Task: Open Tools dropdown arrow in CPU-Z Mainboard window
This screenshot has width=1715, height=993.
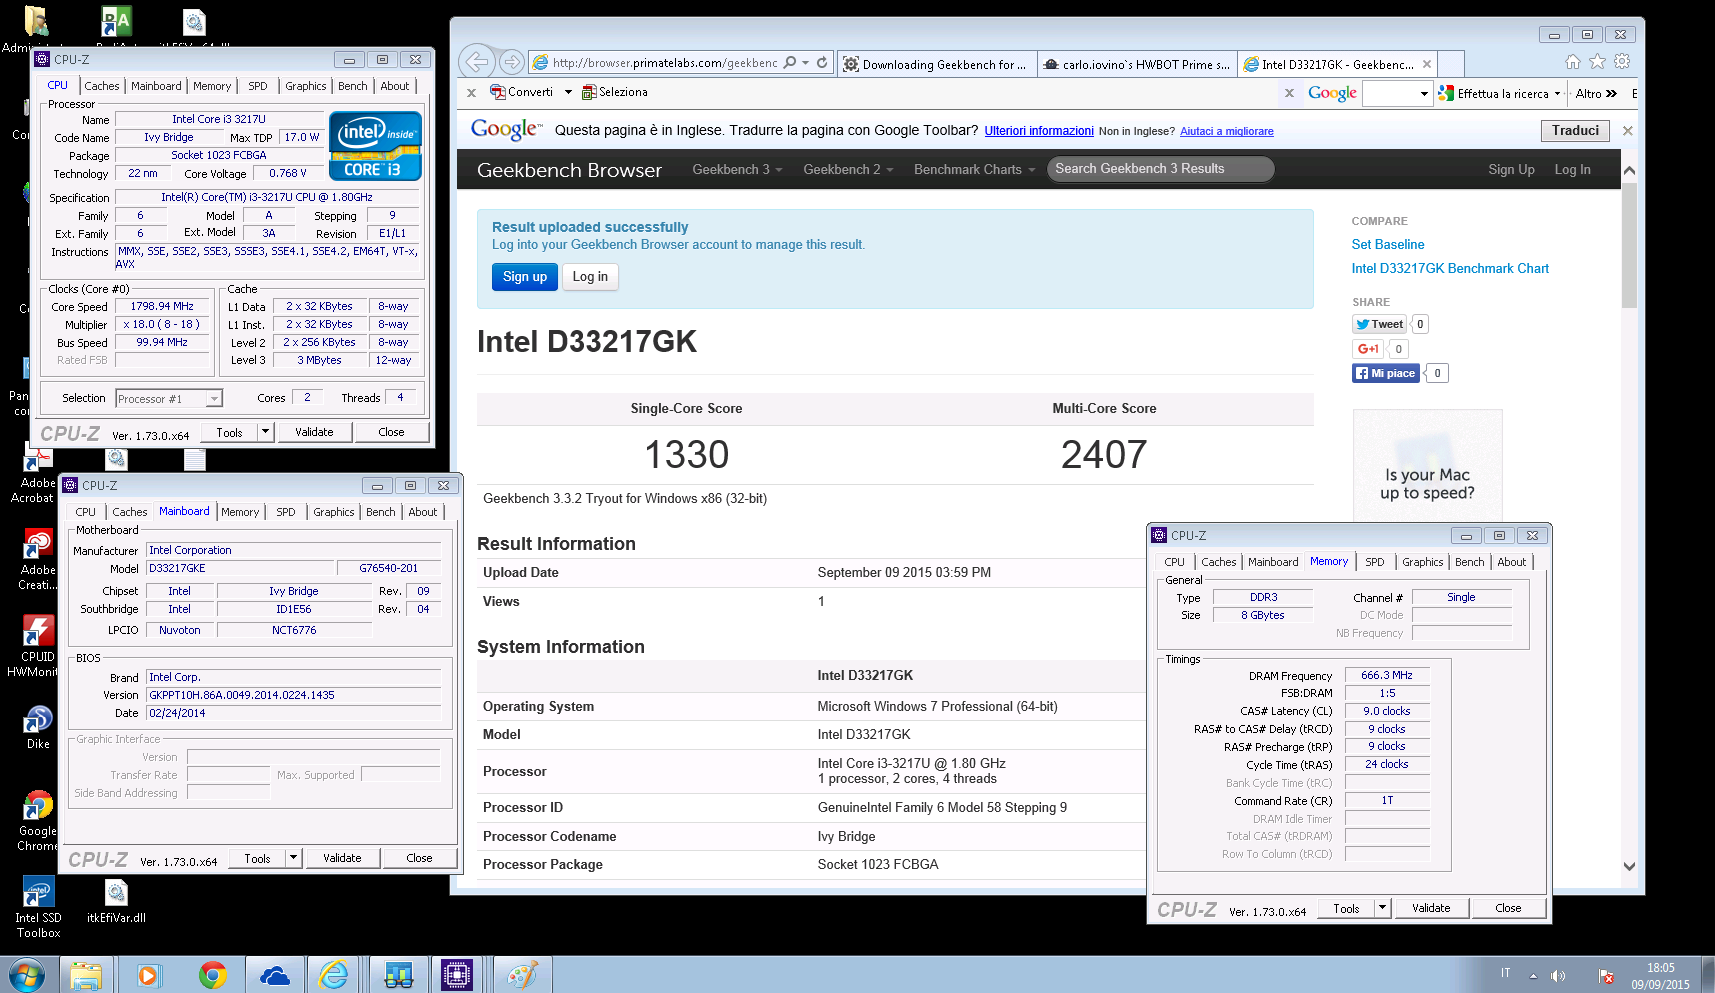Action: 293,858
